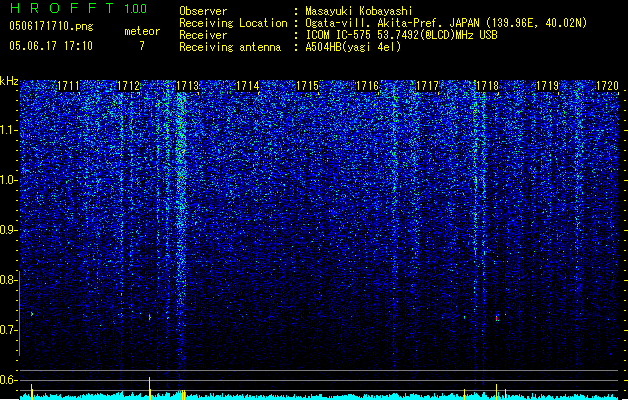This screenshot has width=629, height=400.
Task: Click the red meteor echo near 1718
Action: click(497, 318)
